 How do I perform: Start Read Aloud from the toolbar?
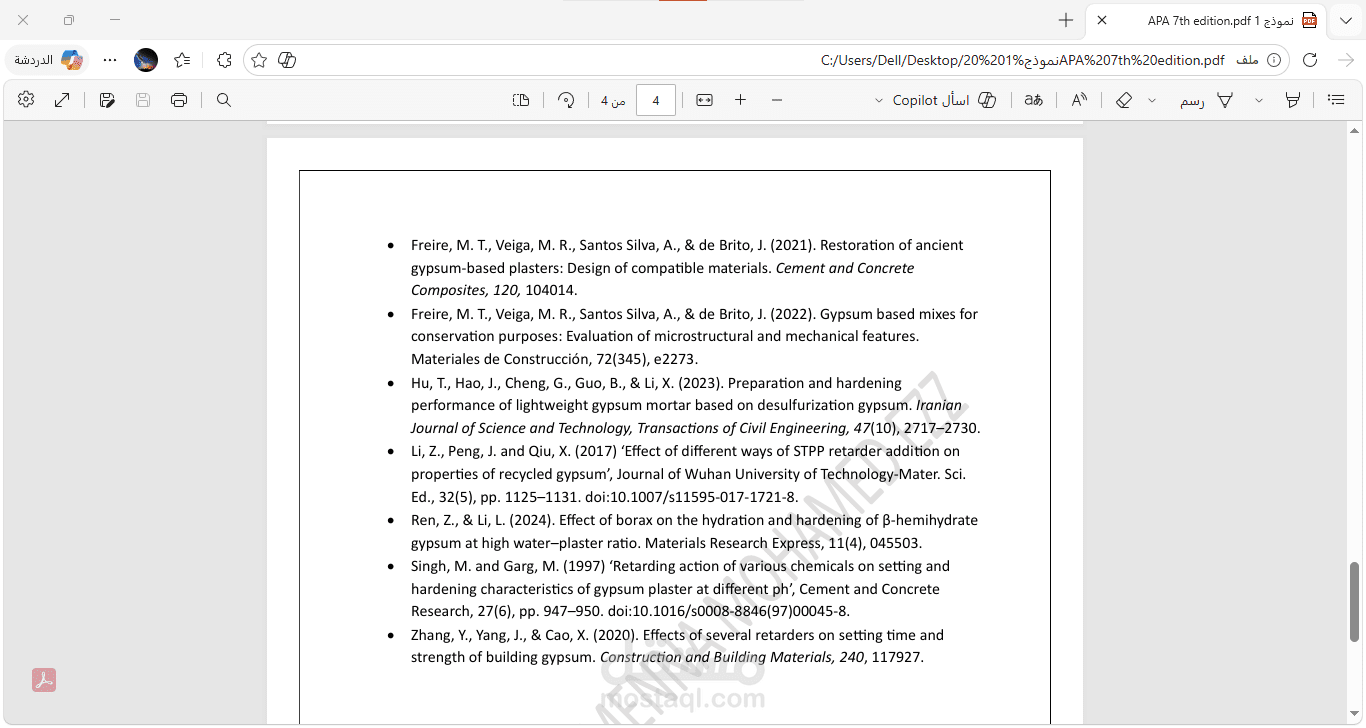click(x=1079, y=100)
